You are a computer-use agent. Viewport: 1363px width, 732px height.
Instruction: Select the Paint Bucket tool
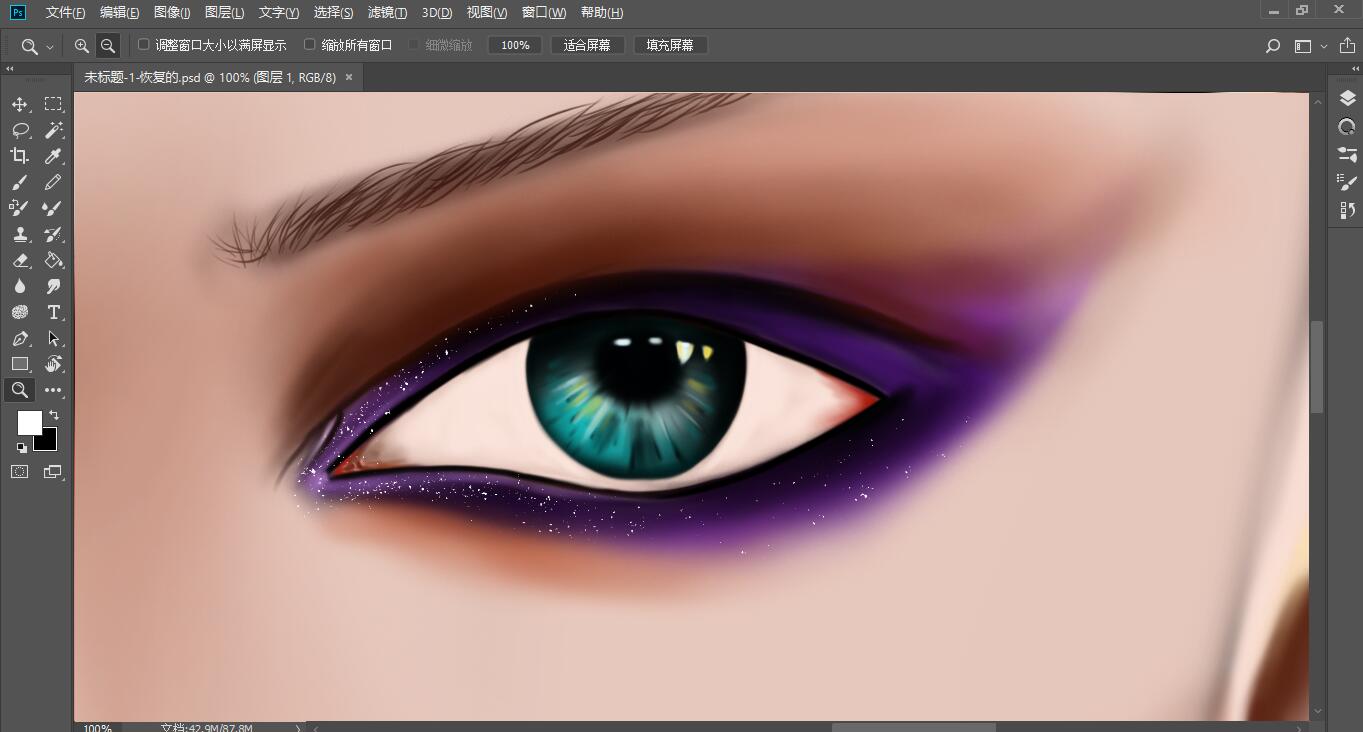click(x=53, y=260)
